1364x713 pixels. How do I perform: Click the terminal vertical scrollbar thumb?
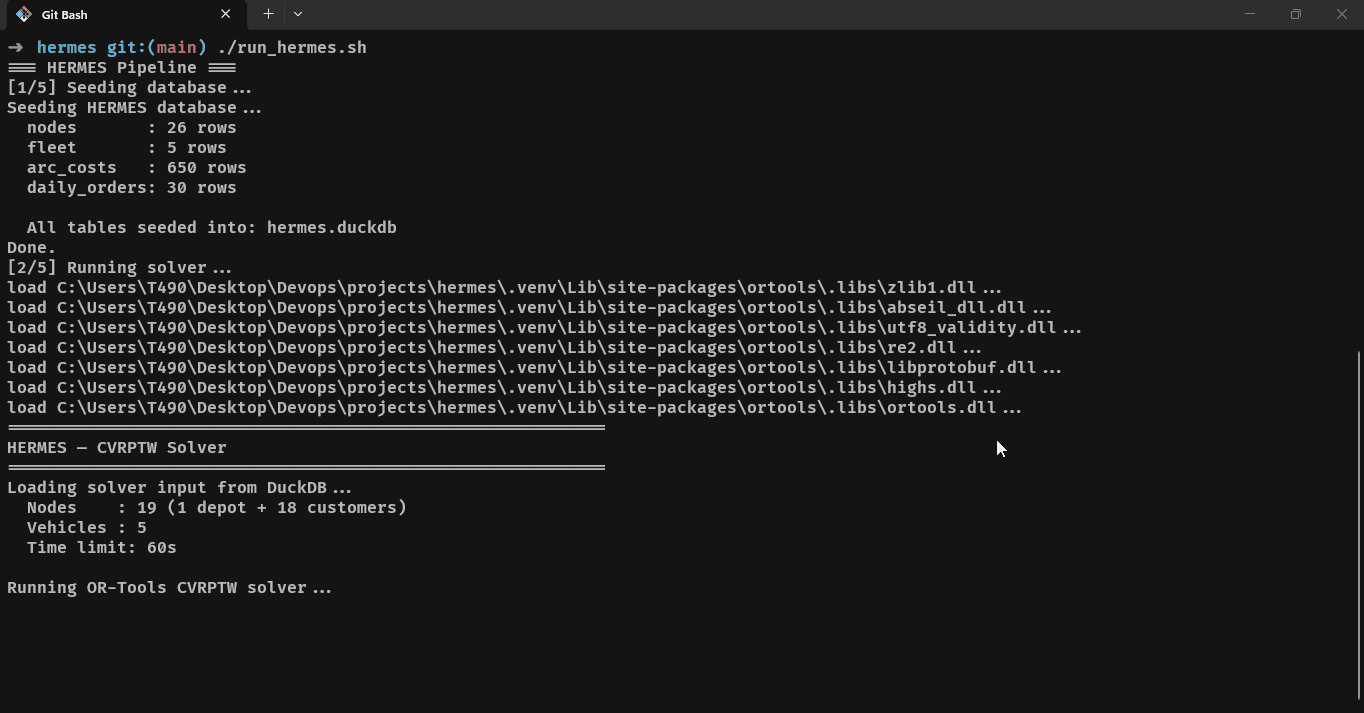[x=1358, y=525]
